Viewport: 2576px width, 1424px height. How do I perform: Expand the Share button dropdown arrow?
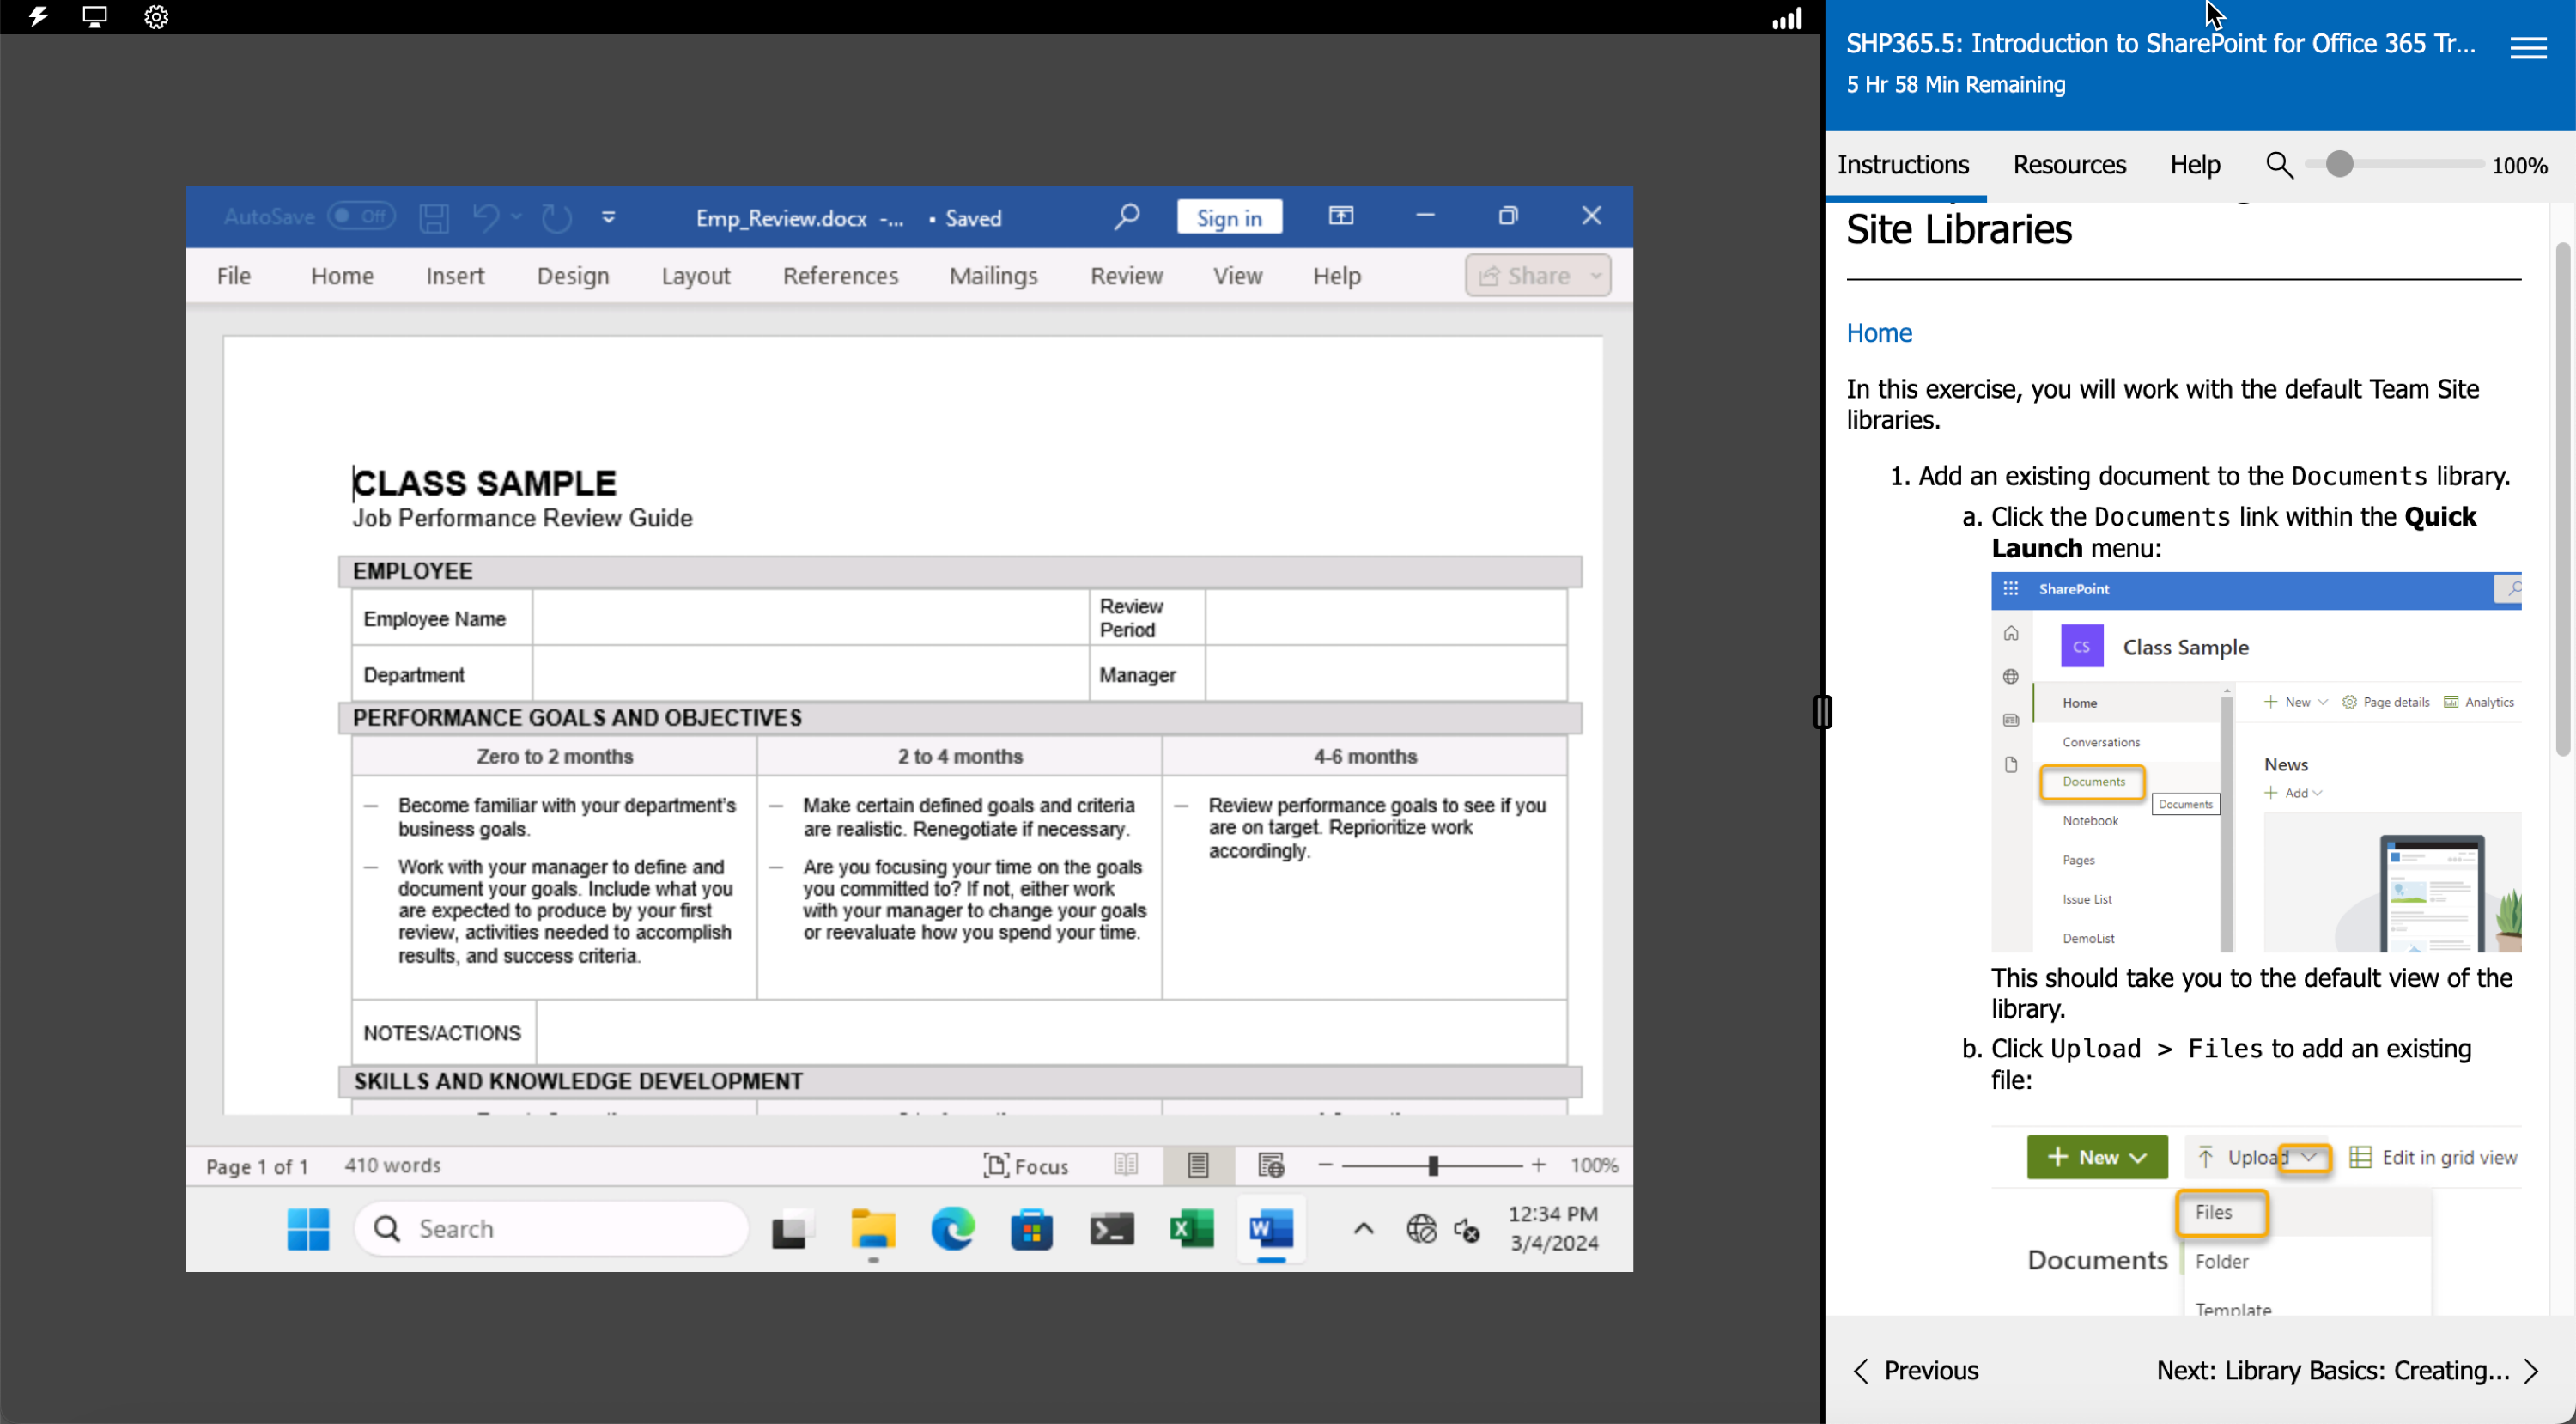click(x=1595, y=276)
